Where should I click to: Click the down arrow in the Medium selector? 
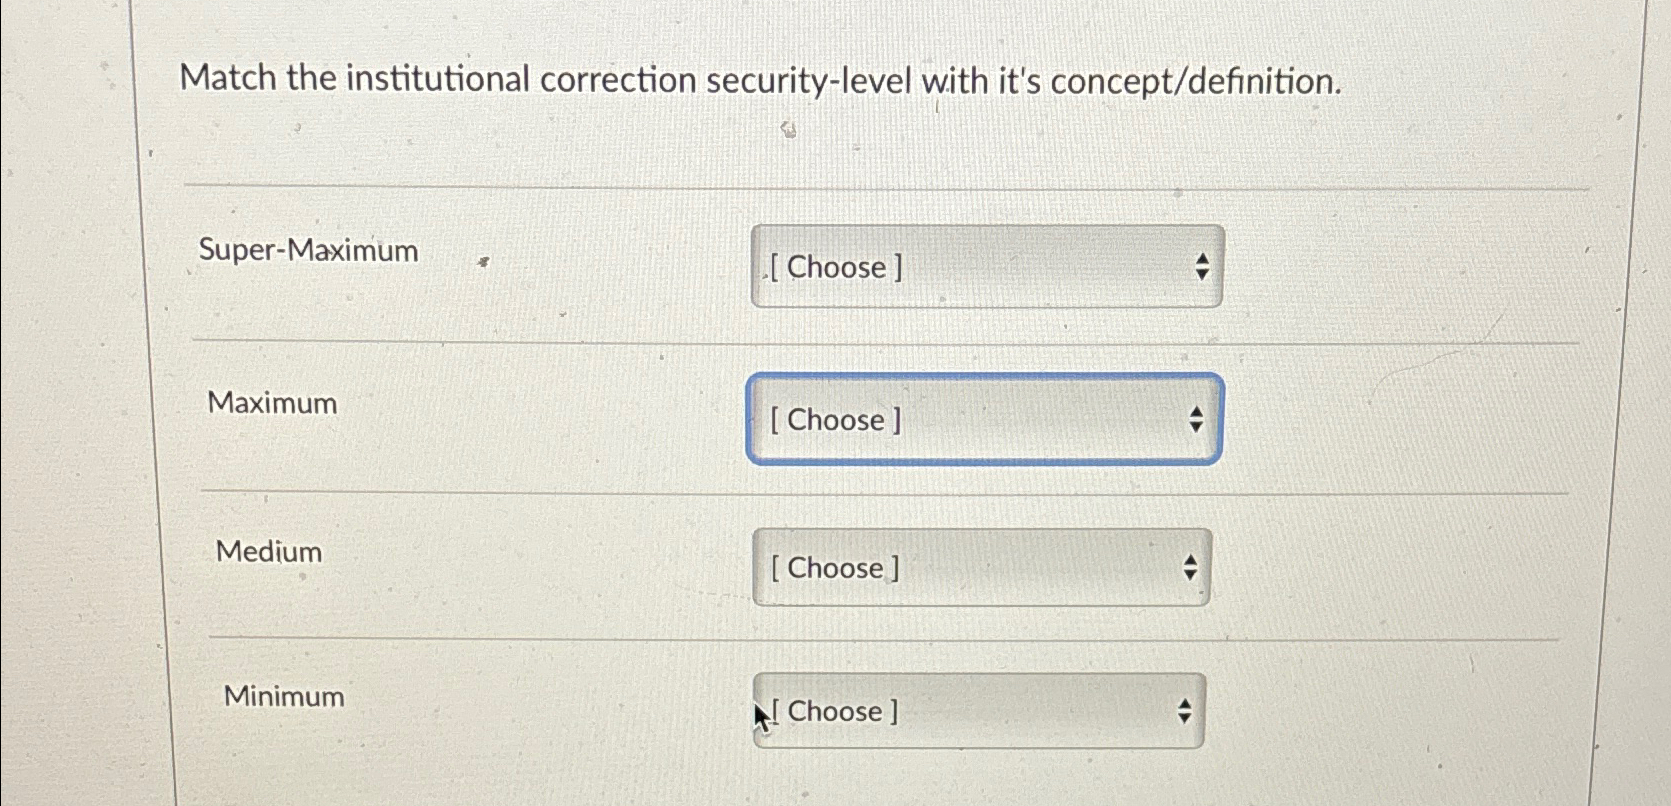(x=1189, y=574)
